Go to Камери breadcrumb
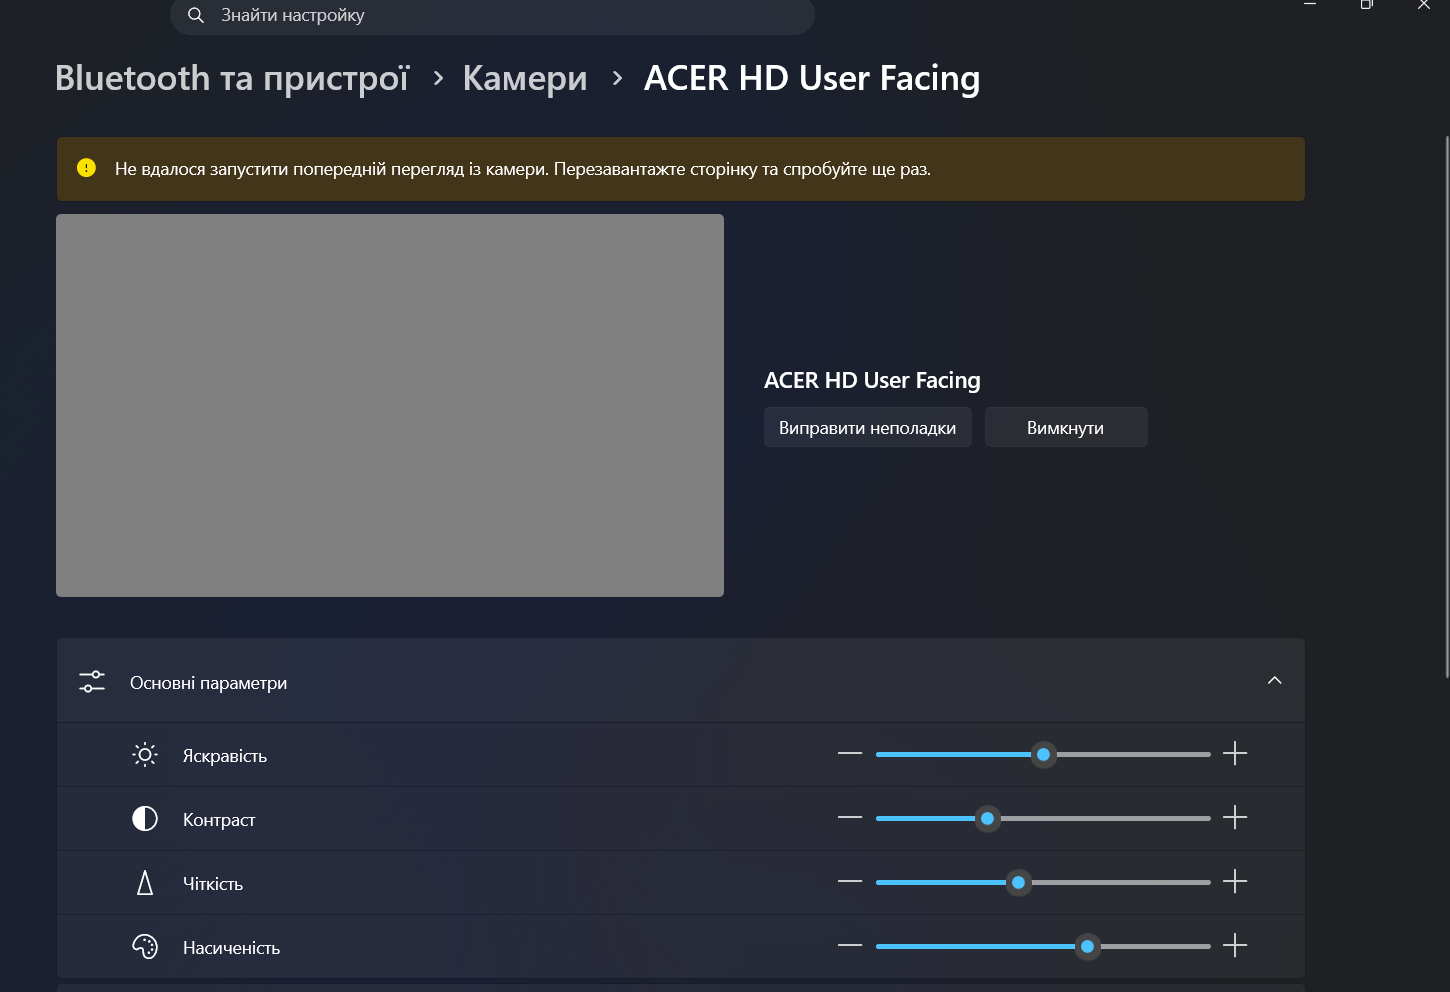 click(x=525, y=78)
